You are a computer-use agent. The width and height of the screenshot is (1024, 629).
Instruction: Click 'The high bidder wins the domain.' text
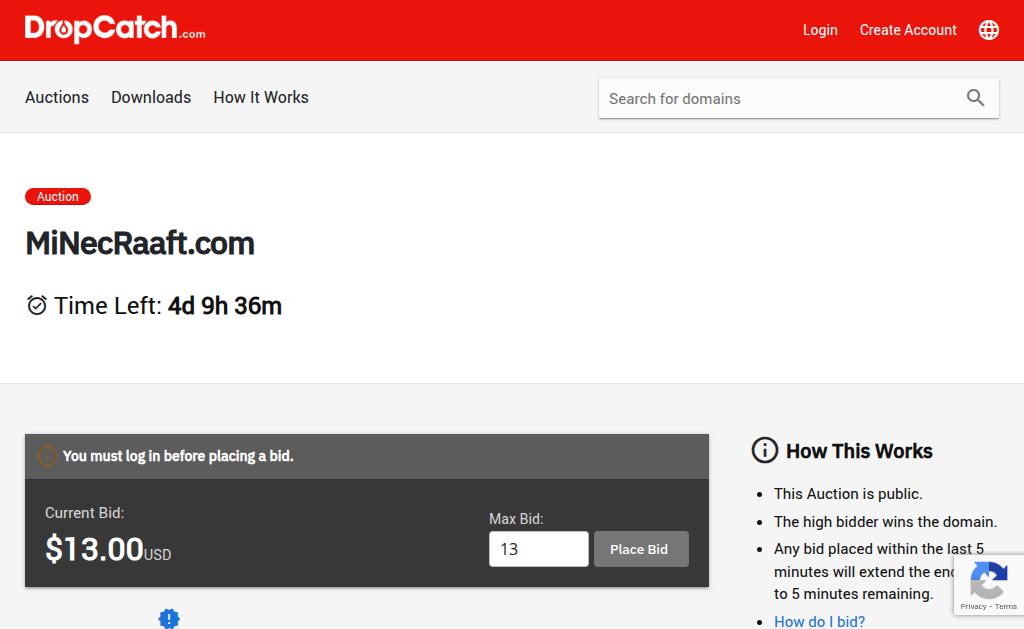click(885, 522)
